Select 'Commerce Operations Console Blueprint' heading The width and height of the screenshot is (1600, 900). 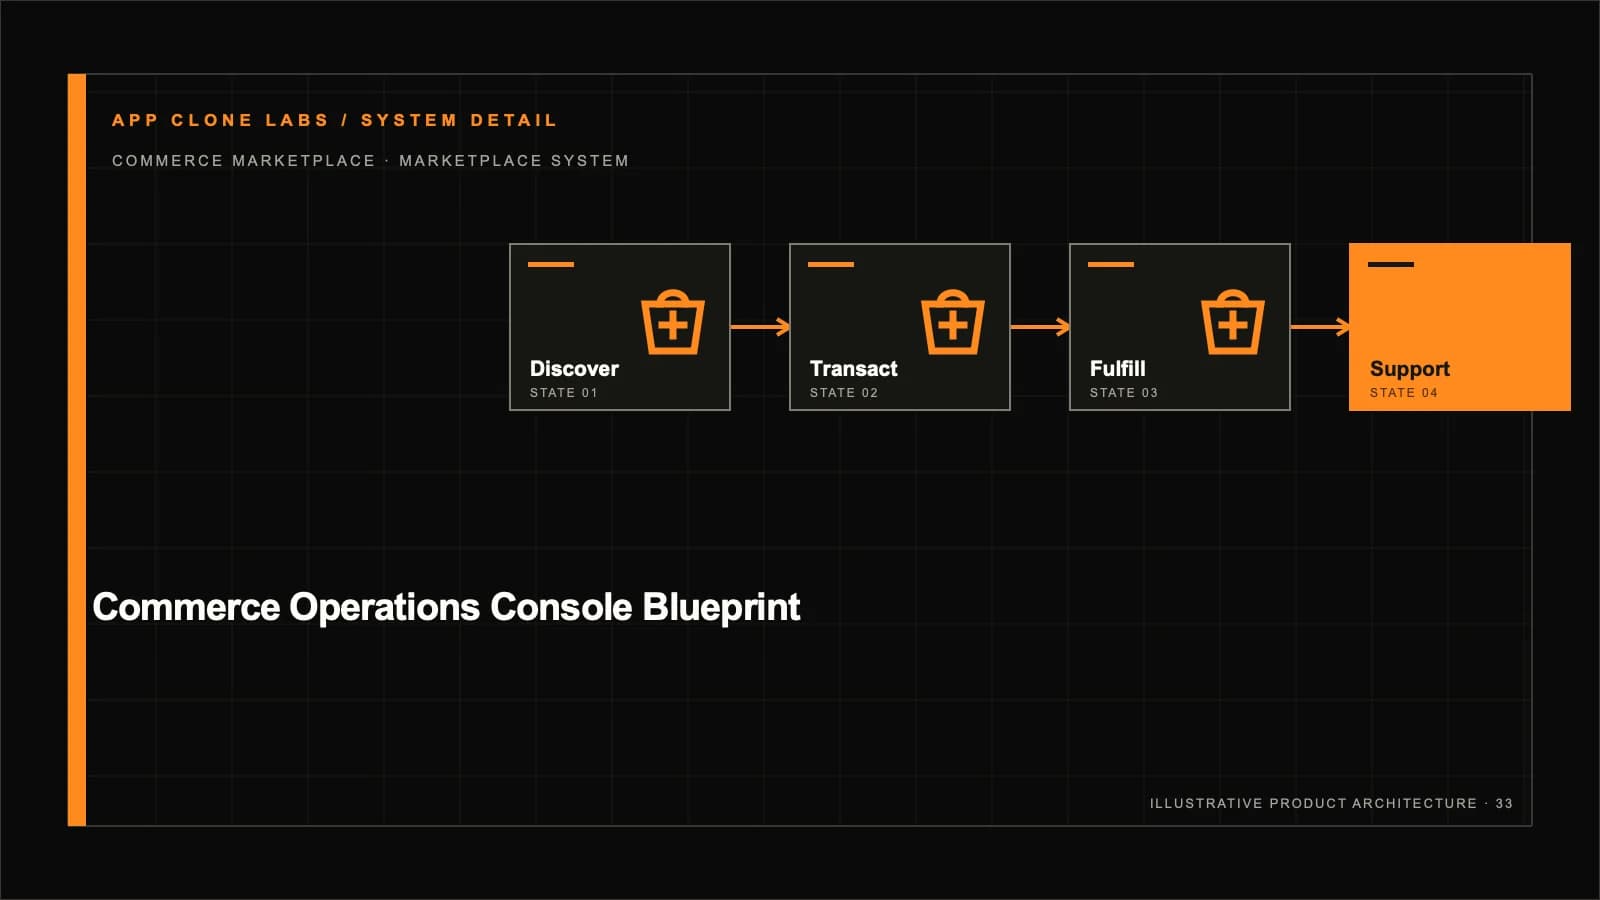click(x=446, y=608)
